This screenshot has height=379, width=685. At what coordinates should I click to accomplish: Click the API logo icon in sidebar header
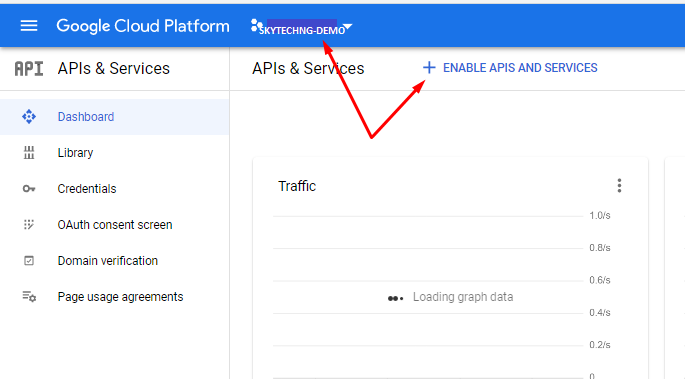(29, 69)
